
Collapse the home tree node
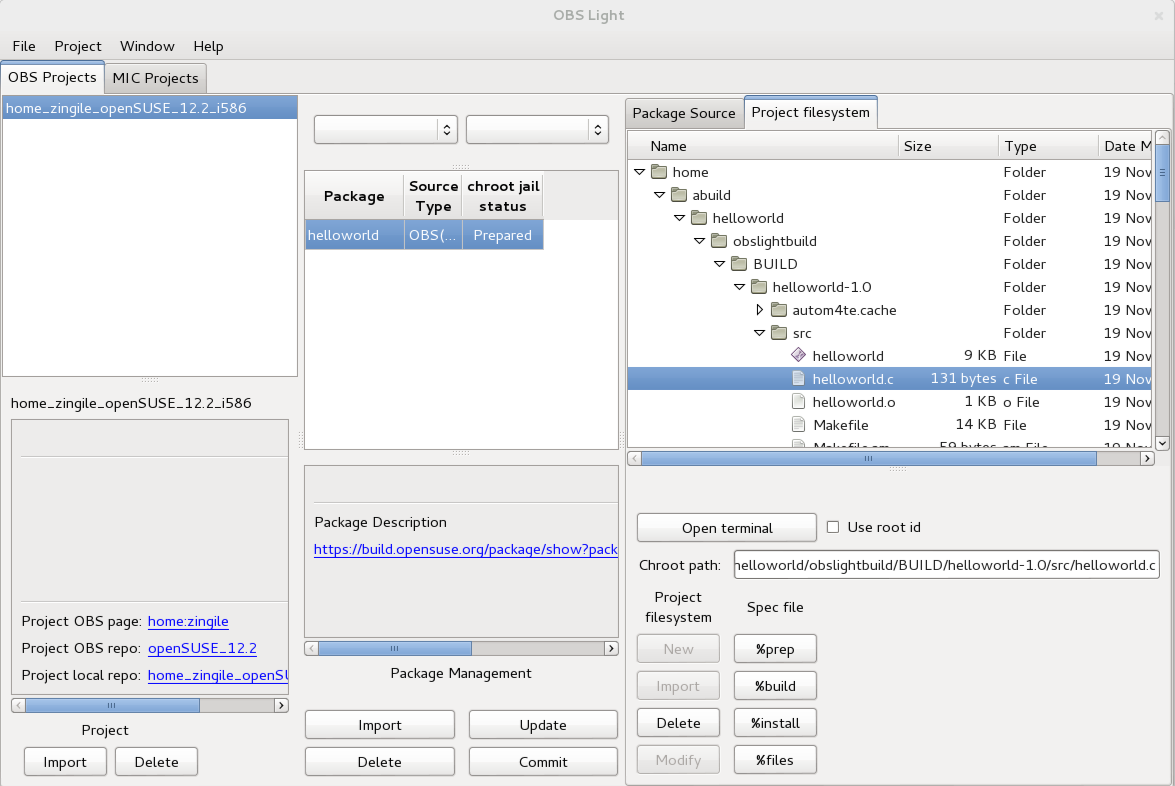(x=640, y=171)
